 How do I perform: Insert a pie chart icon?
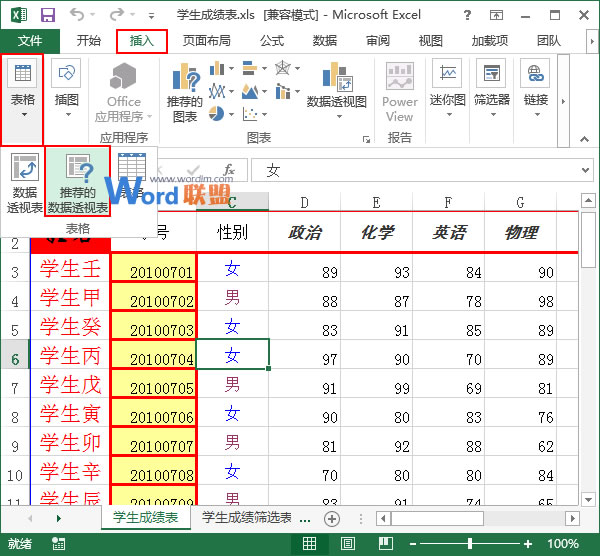click(217, 114)
